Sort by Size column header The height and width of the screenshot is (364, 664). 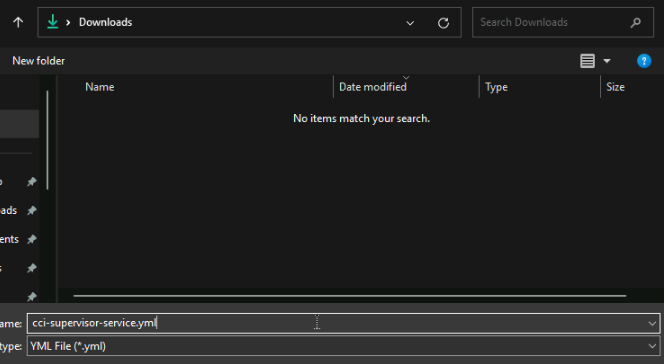coord(615,87)
